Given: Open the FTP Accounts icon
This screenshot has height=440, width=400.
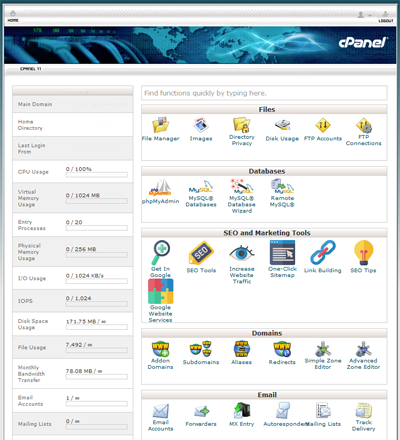Looking at the screenshot, I should [323, 125].
